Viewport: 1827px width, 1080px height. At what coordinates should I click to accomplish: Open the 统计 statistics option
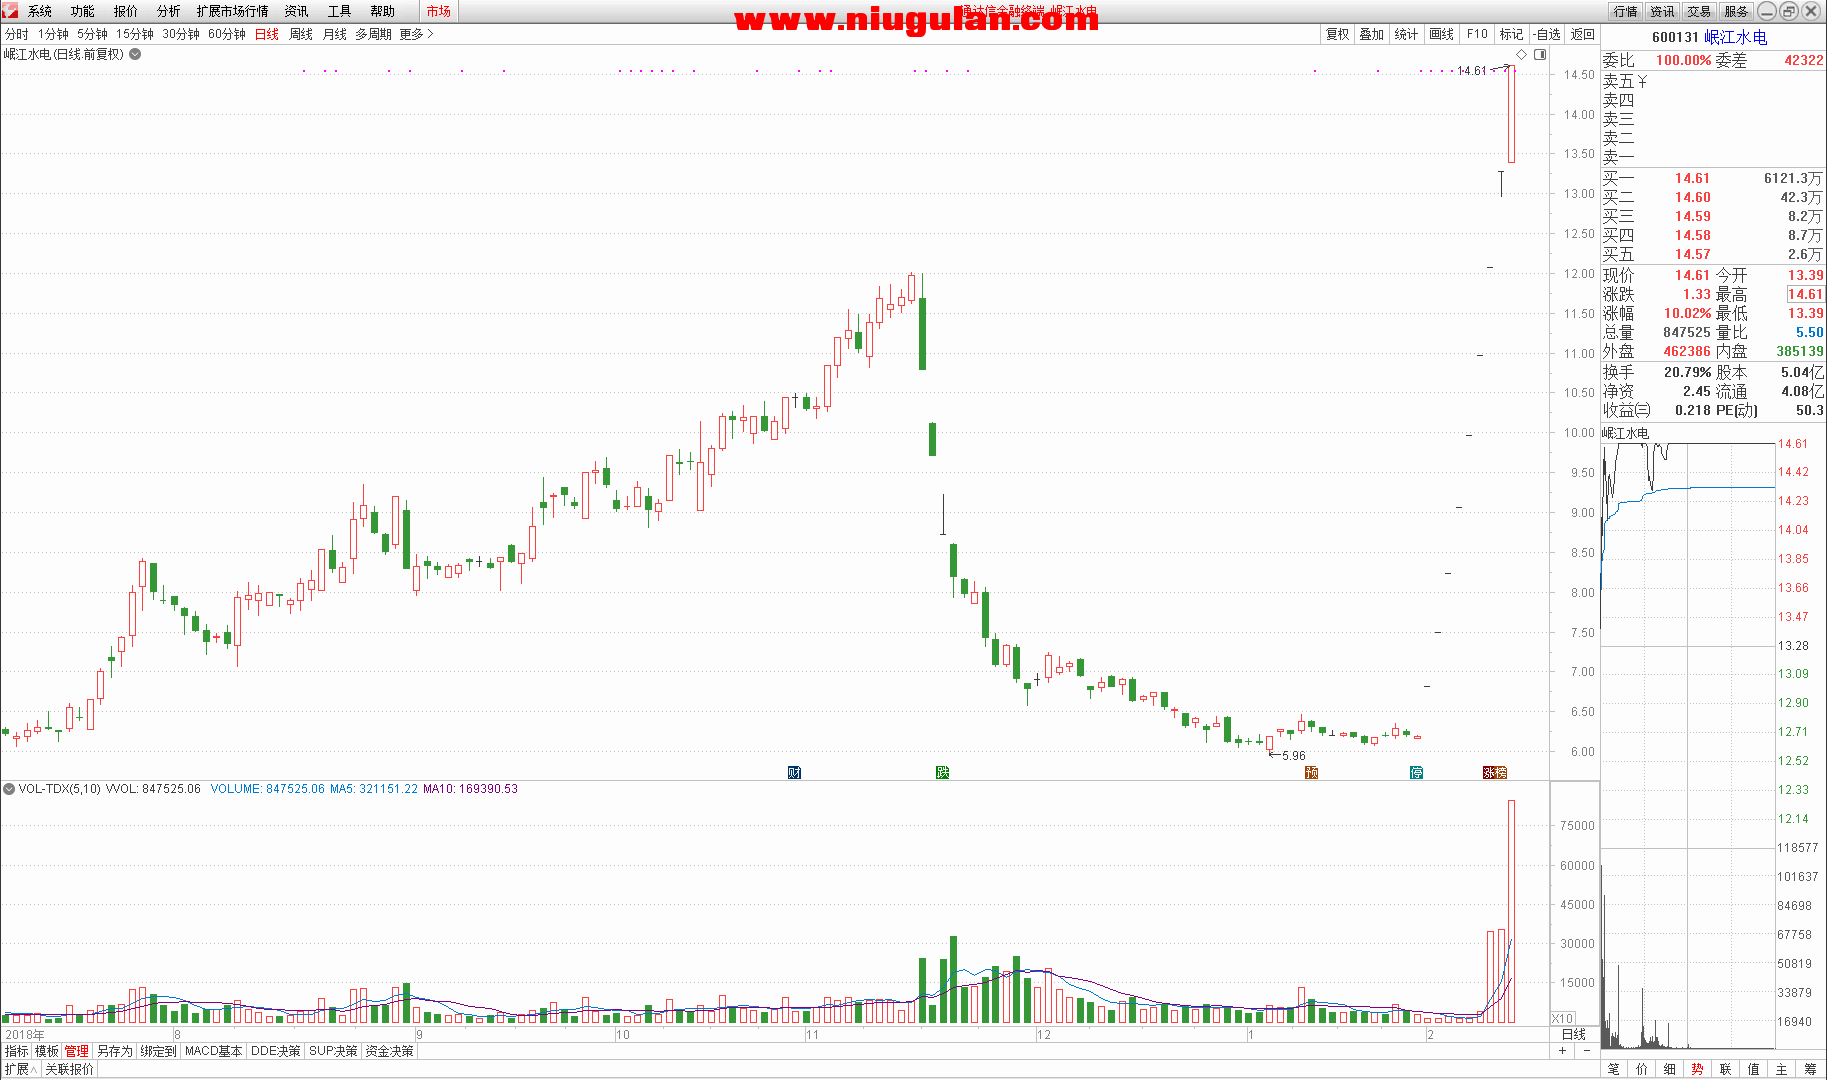pyautogui.click(x=1406, y=34)
